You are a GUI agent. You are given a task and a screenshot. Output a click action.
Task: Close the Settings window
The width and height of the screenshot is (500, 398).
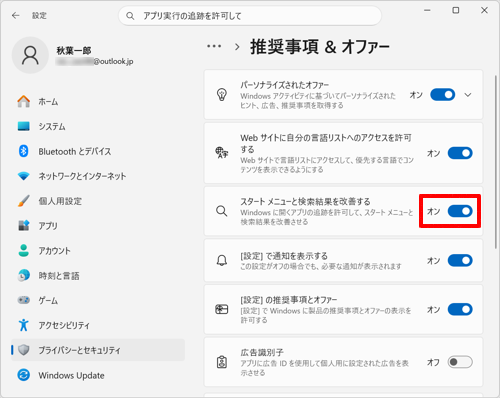[x=484, y=11]
